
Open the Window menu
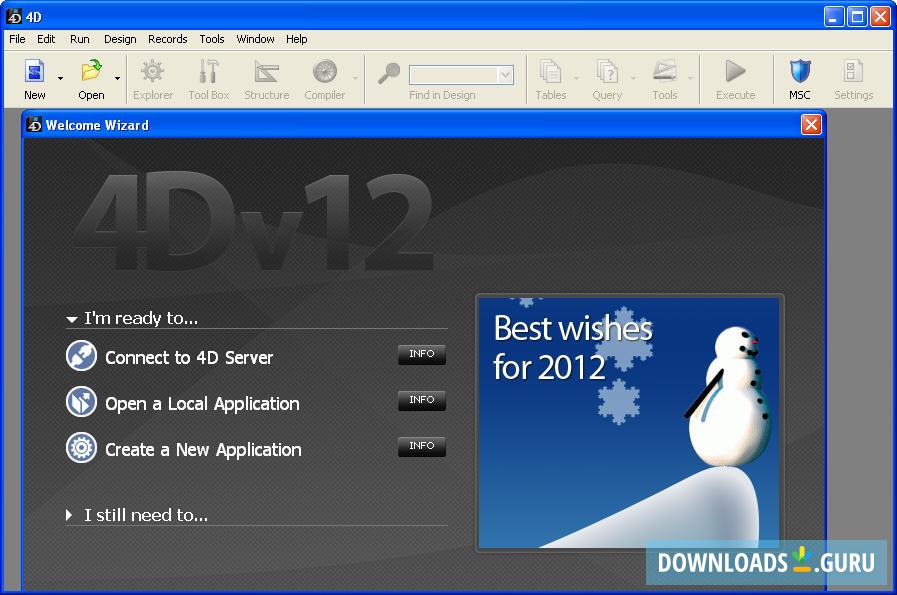click(255, 39)
